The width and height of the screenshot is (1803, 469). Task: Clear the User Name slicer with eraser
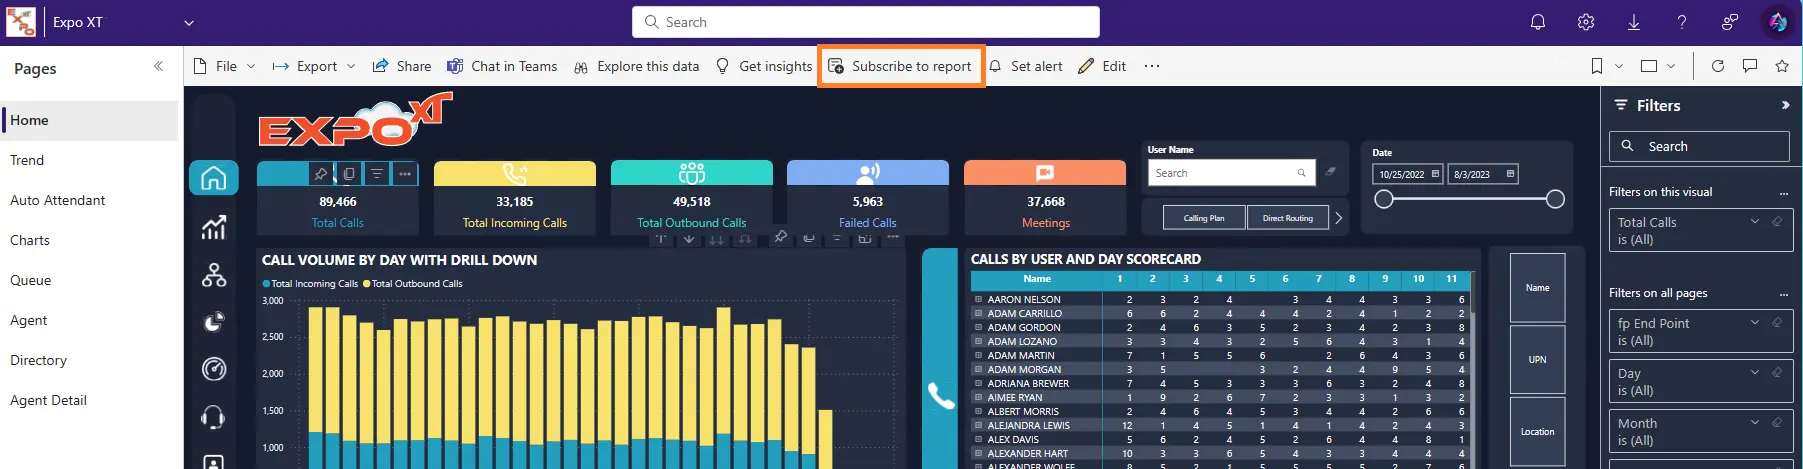click(x=1331, y=172)
